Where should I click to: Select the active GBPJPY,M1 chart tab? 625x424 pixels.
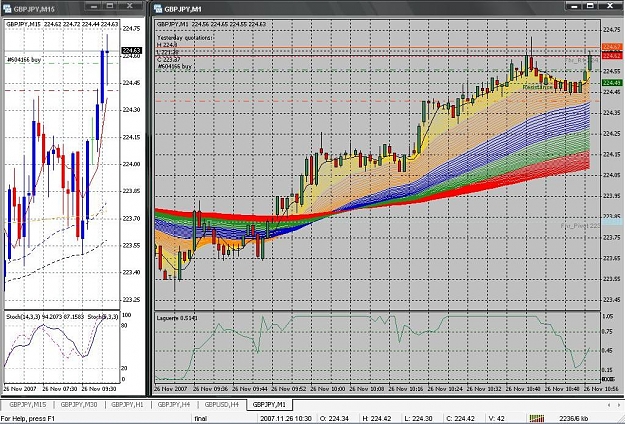point(269,404)
